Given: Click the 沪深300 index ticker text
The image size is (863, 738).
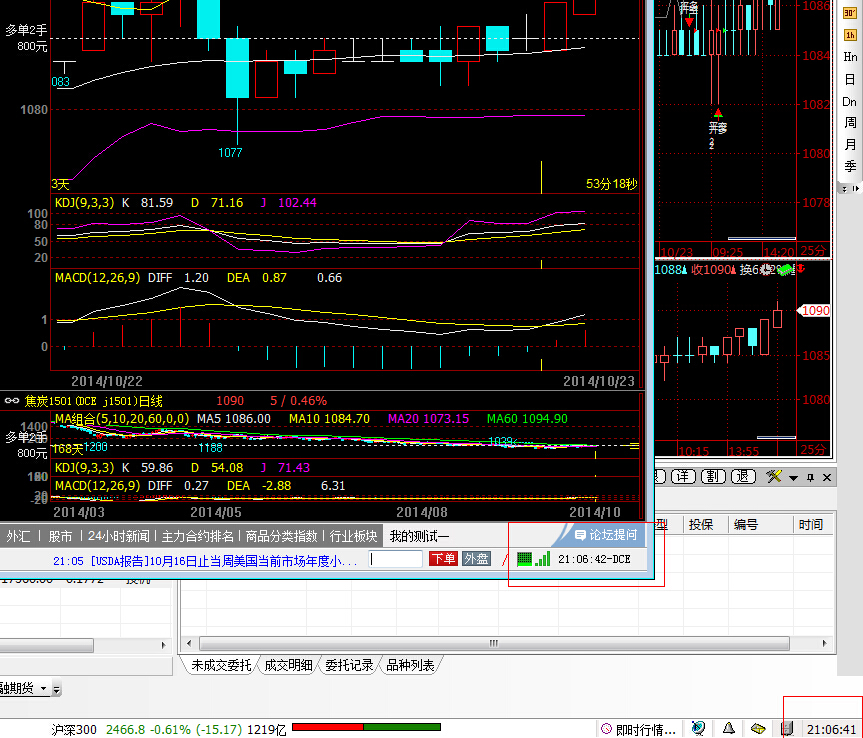Looking at the screenshot, I should tap(74, 730).
